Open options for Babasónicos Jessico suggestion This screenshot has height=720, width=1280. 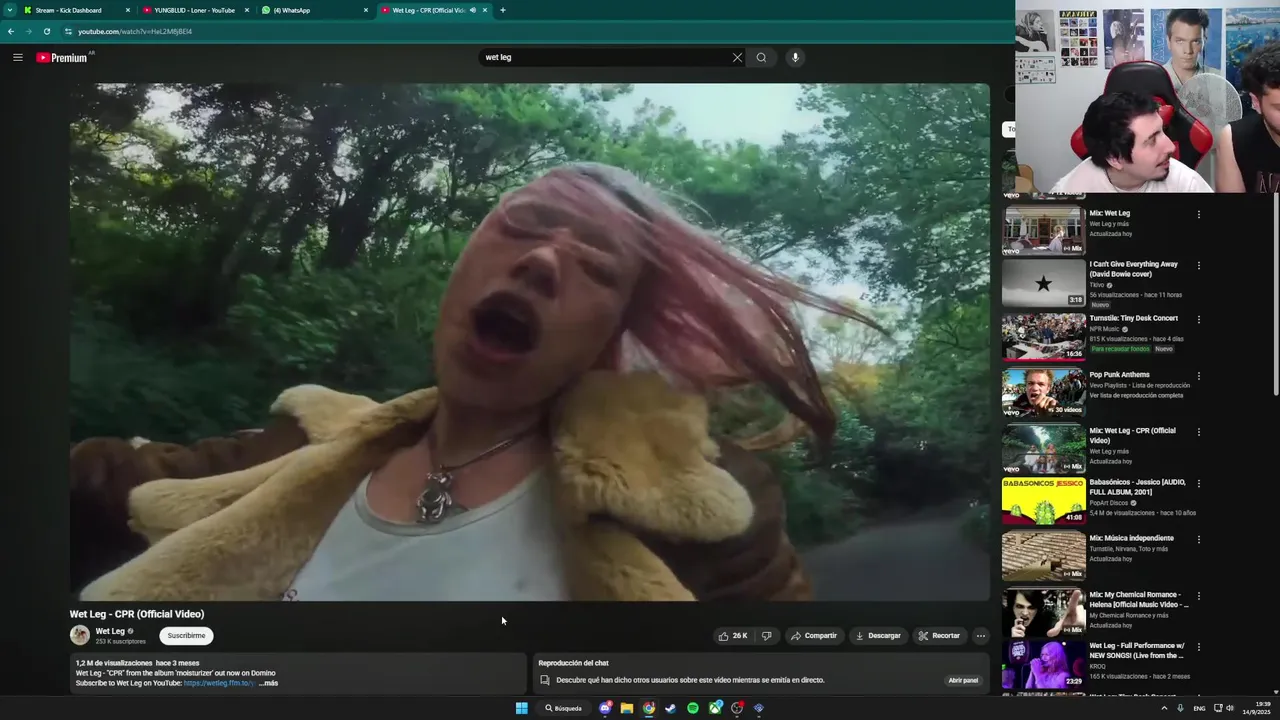click(1198, 484)
